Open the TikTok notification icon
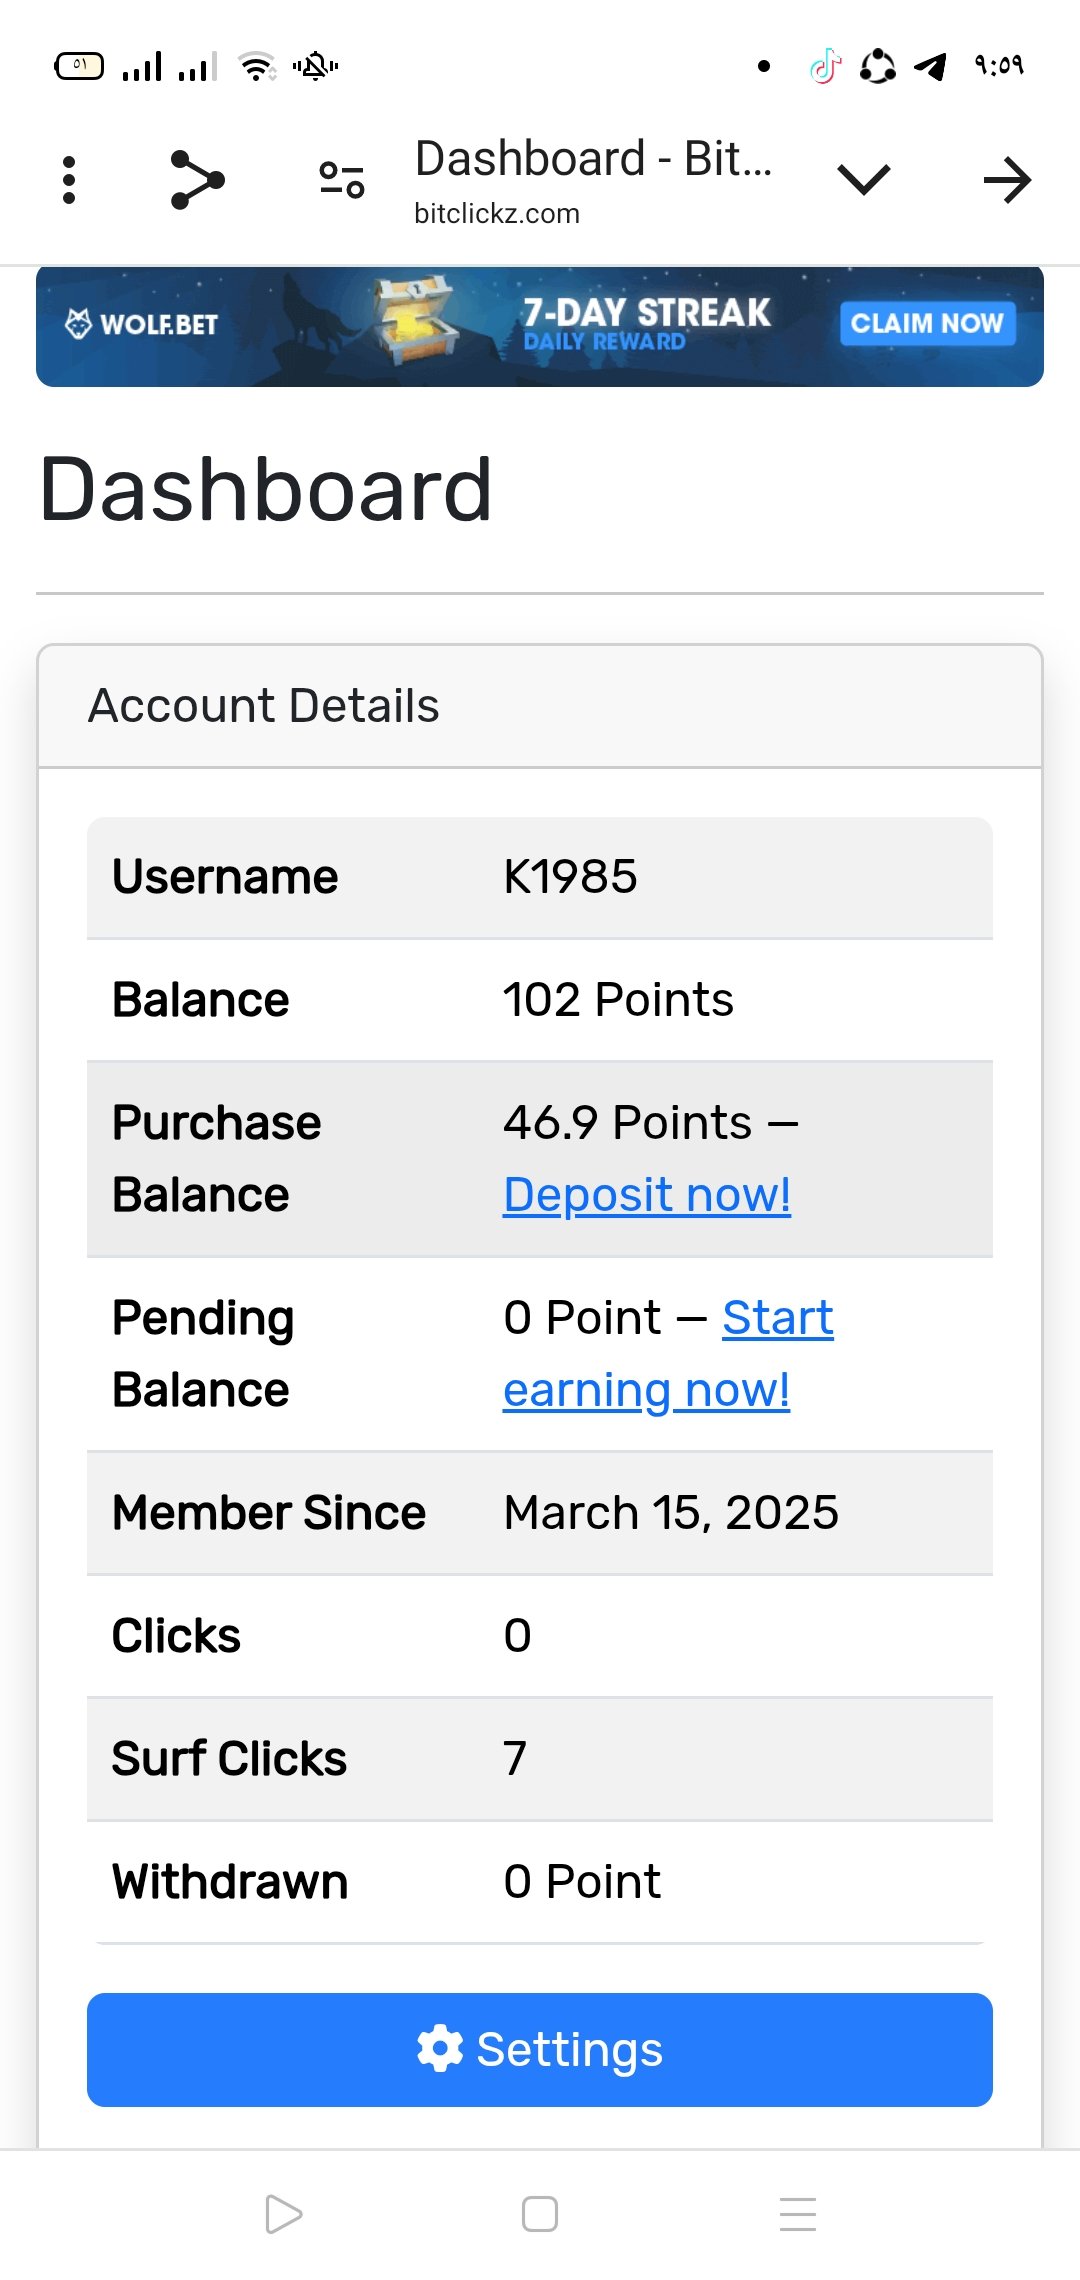 click(x=825, y=67)
